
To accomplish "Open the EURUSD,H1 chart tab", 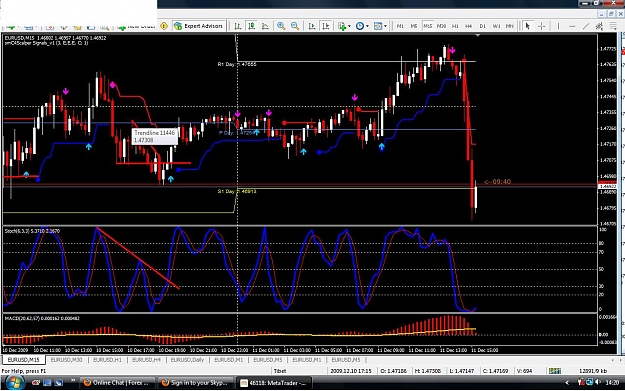I will pos(107,360).
